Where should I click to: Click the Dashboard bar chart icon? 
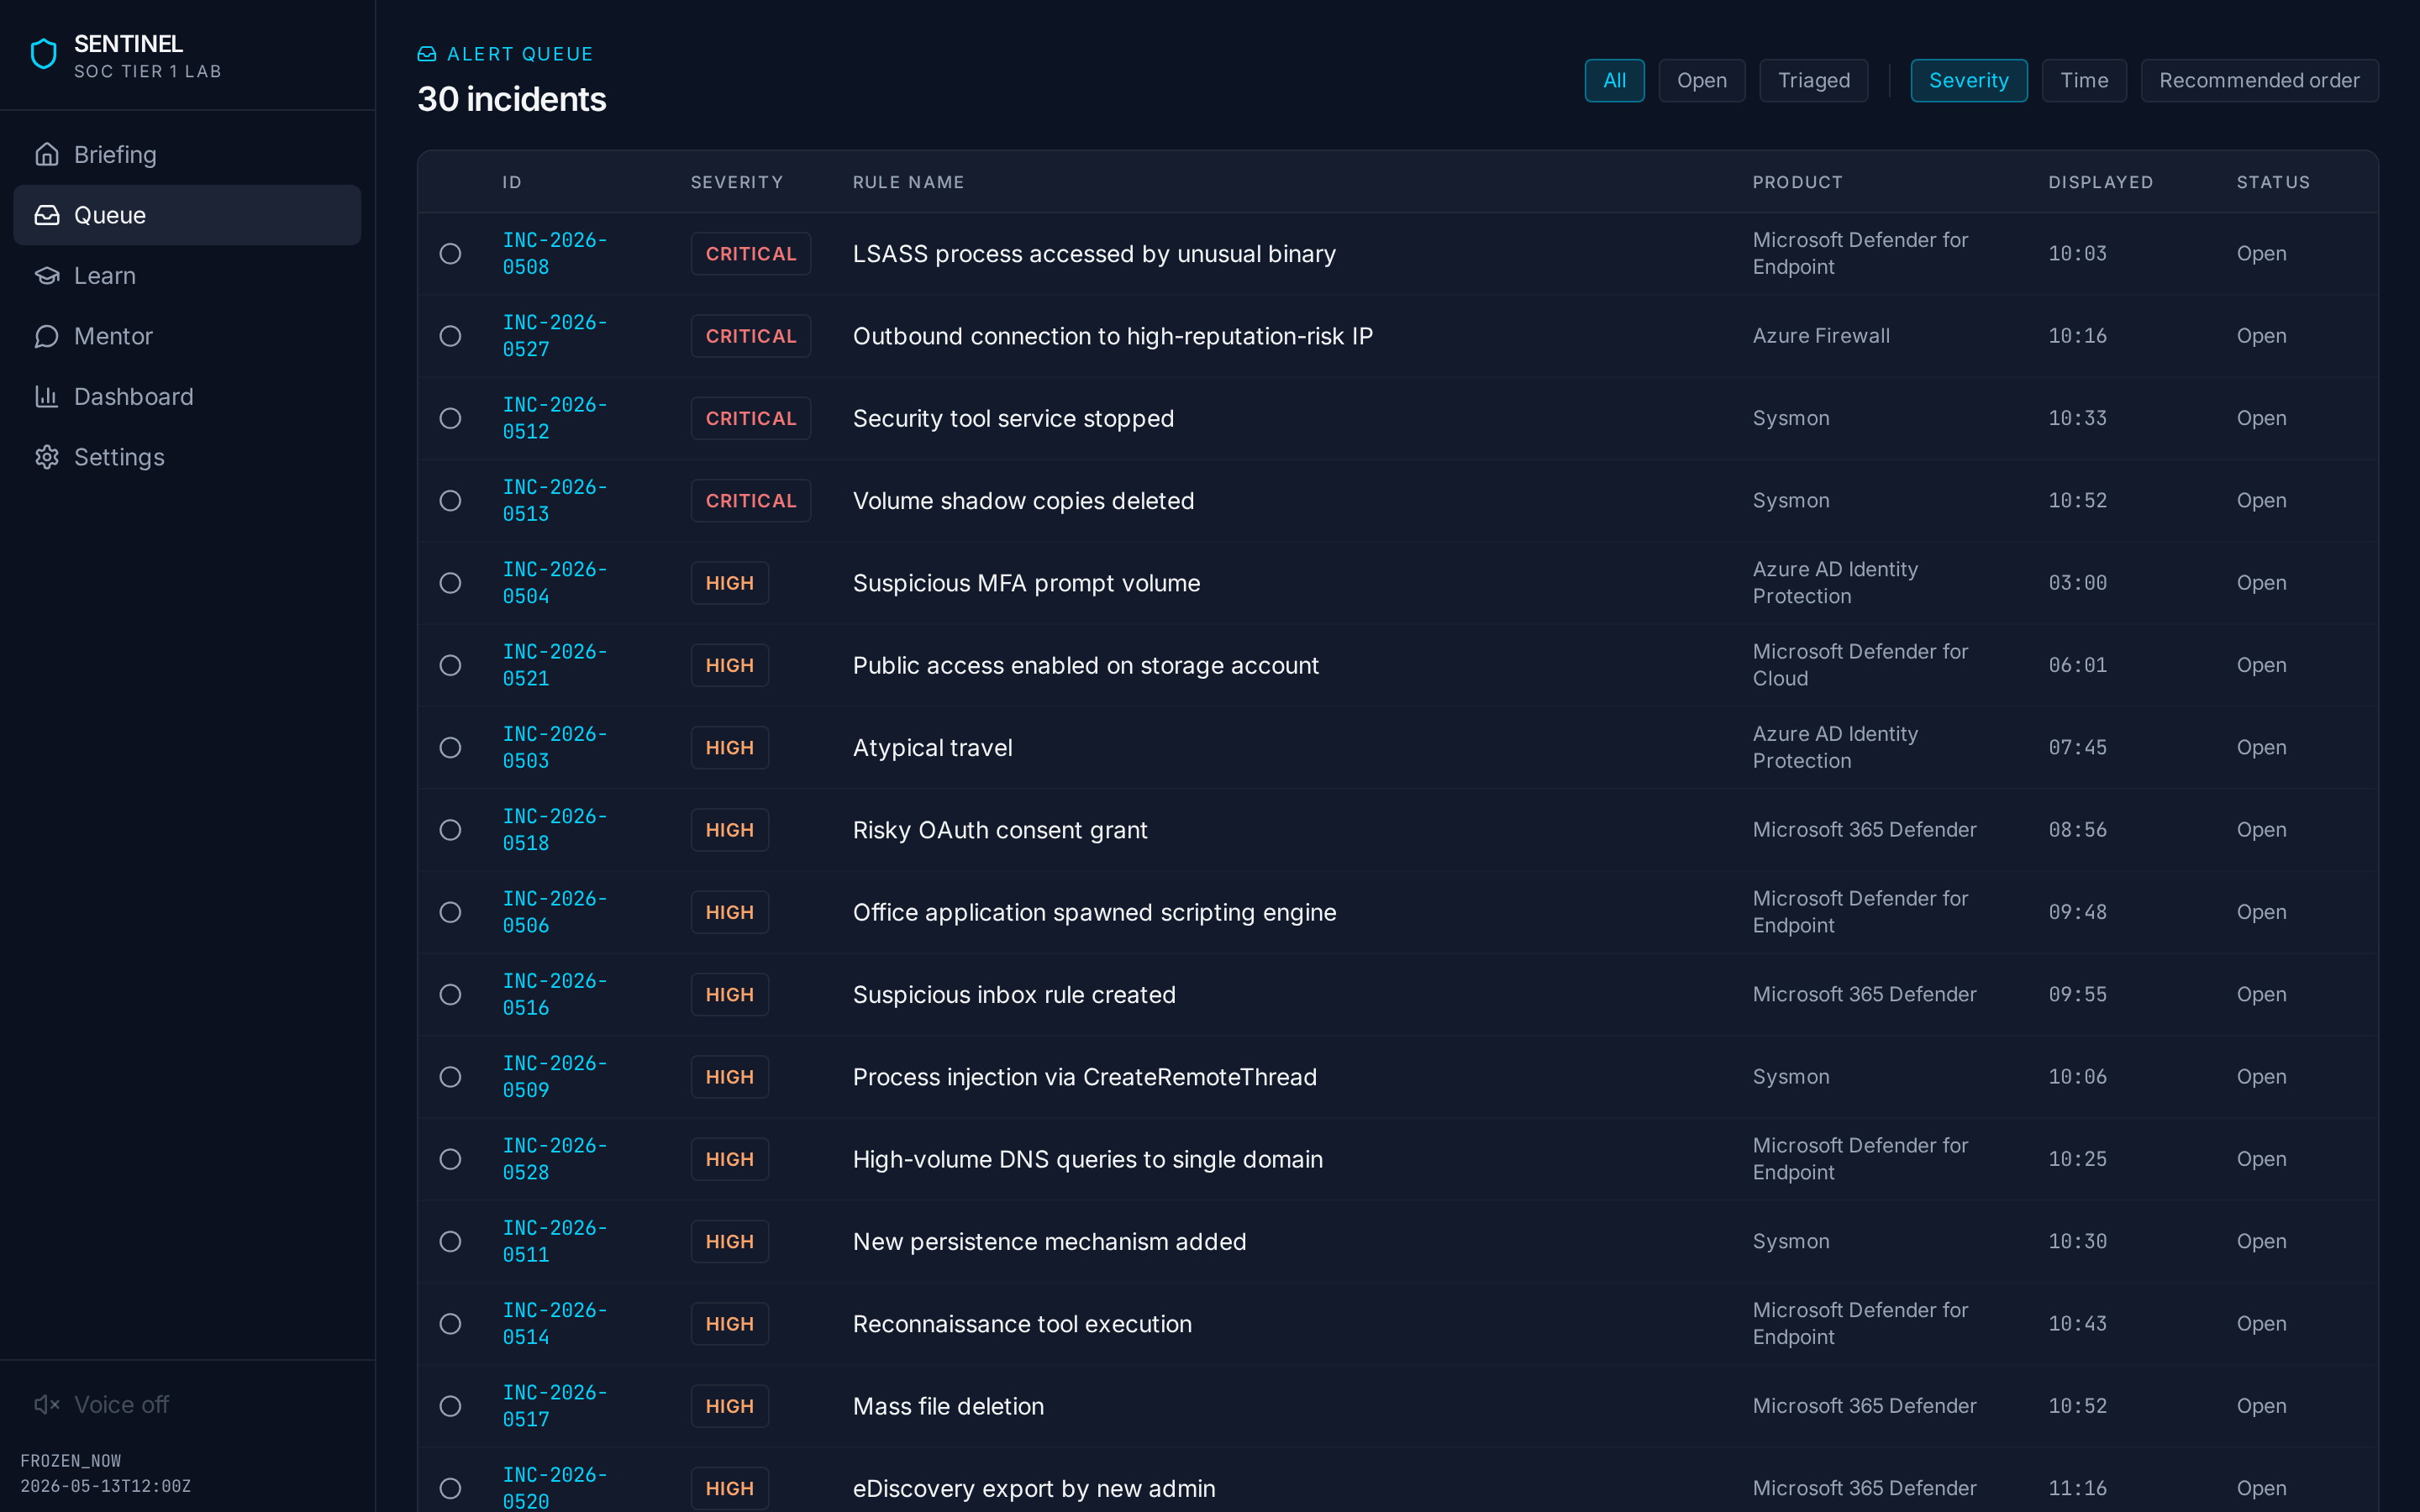pyautogui.click(x=47, y=396)
